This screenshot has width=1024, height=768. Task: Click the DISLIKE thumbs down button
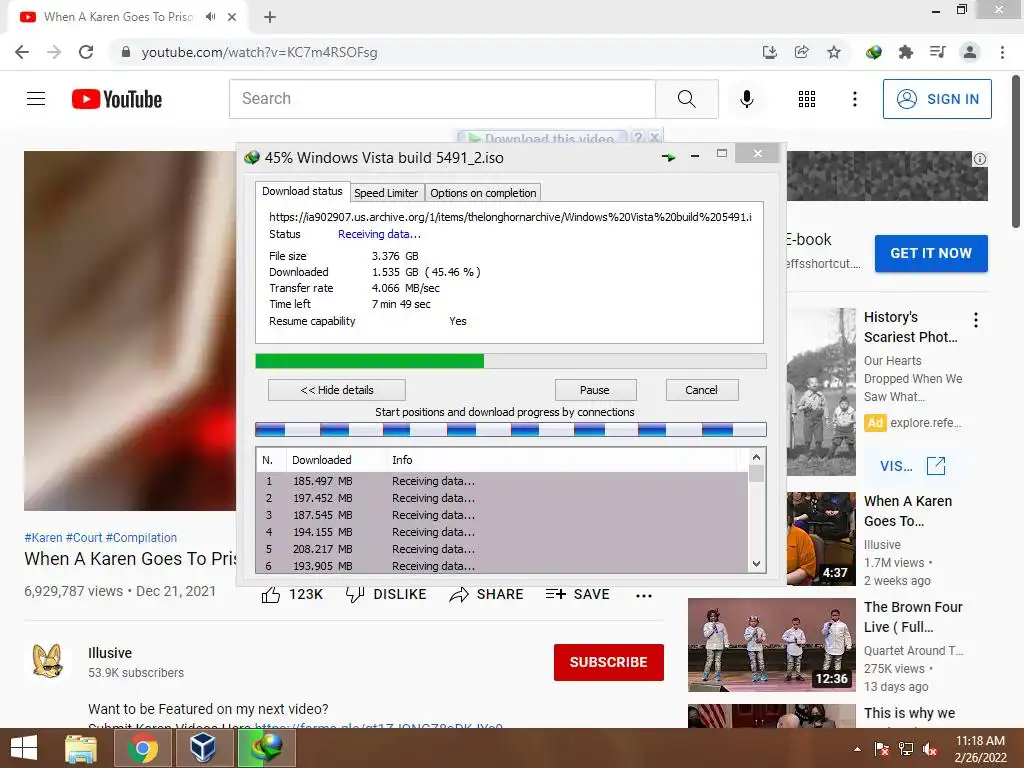coord(386,594)
